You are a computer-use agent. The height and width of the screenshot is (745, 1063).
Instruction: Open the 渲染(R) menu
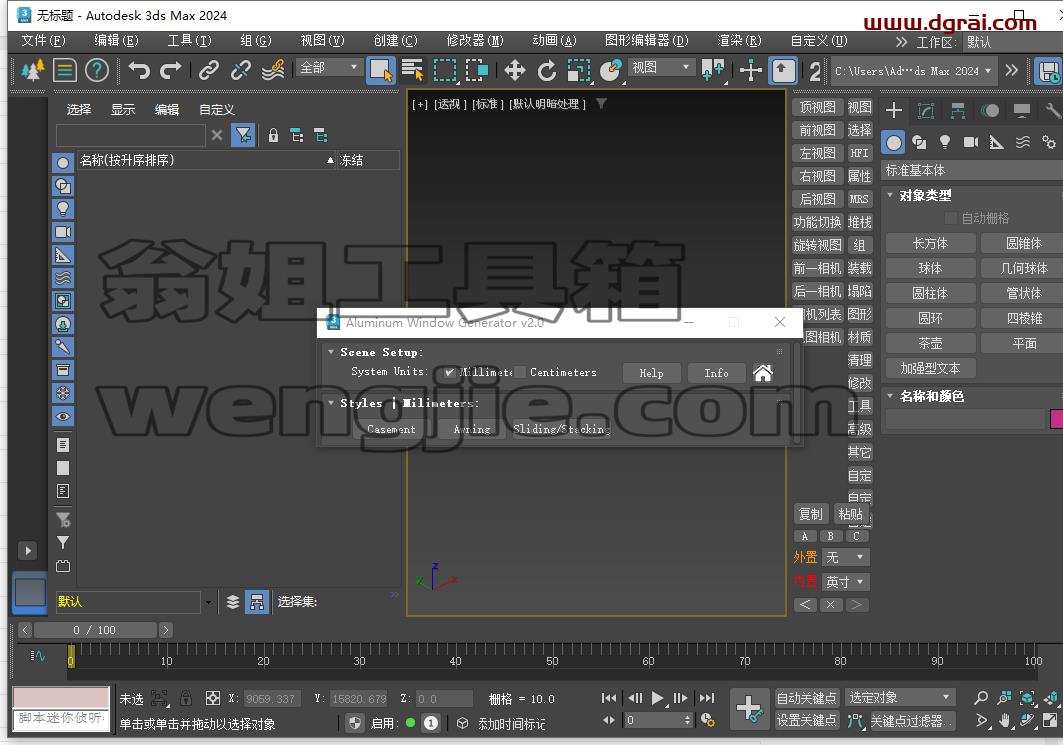click(x=739, y=41)
